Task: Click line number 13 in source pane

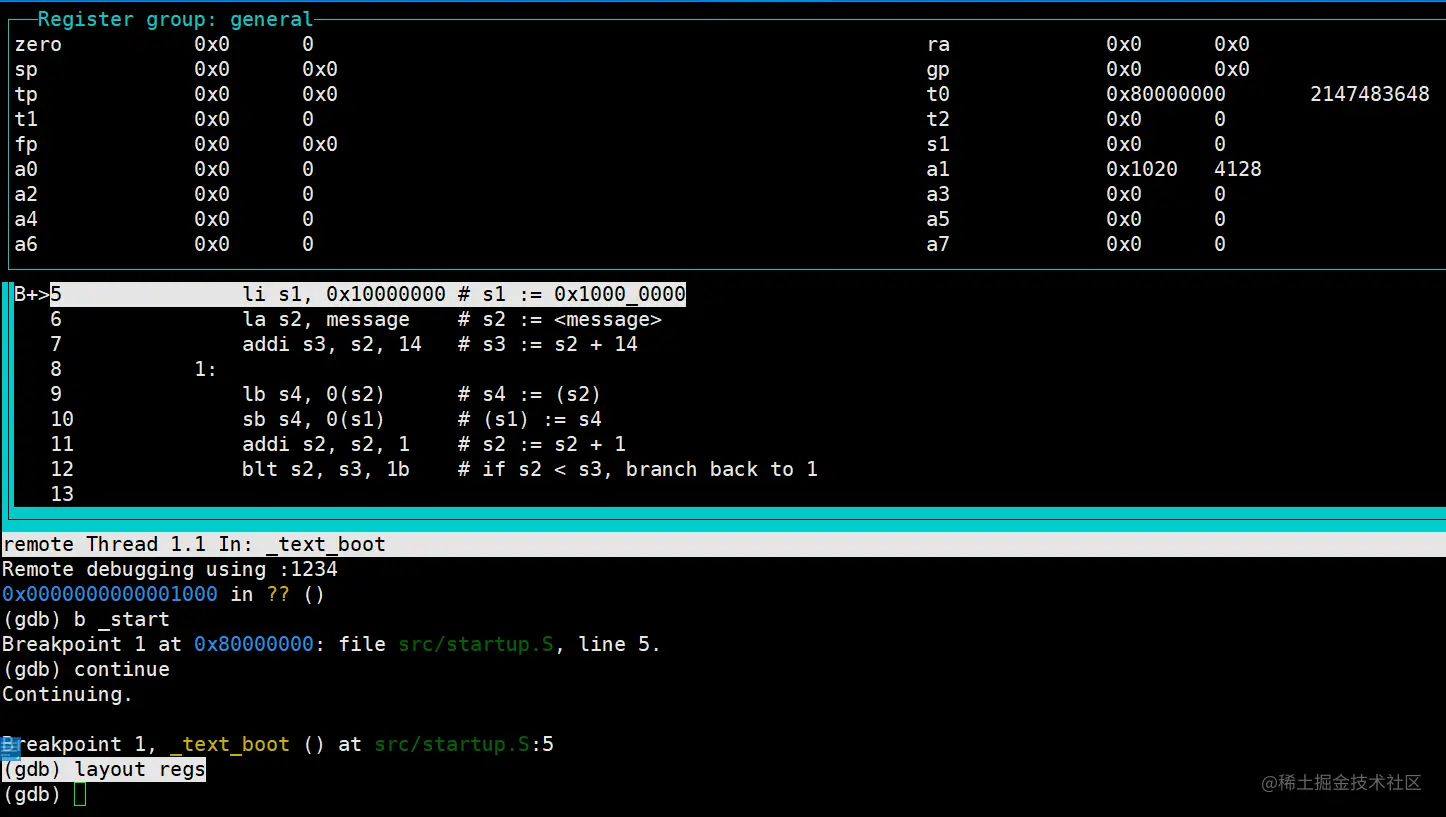Action: point(62,494)
